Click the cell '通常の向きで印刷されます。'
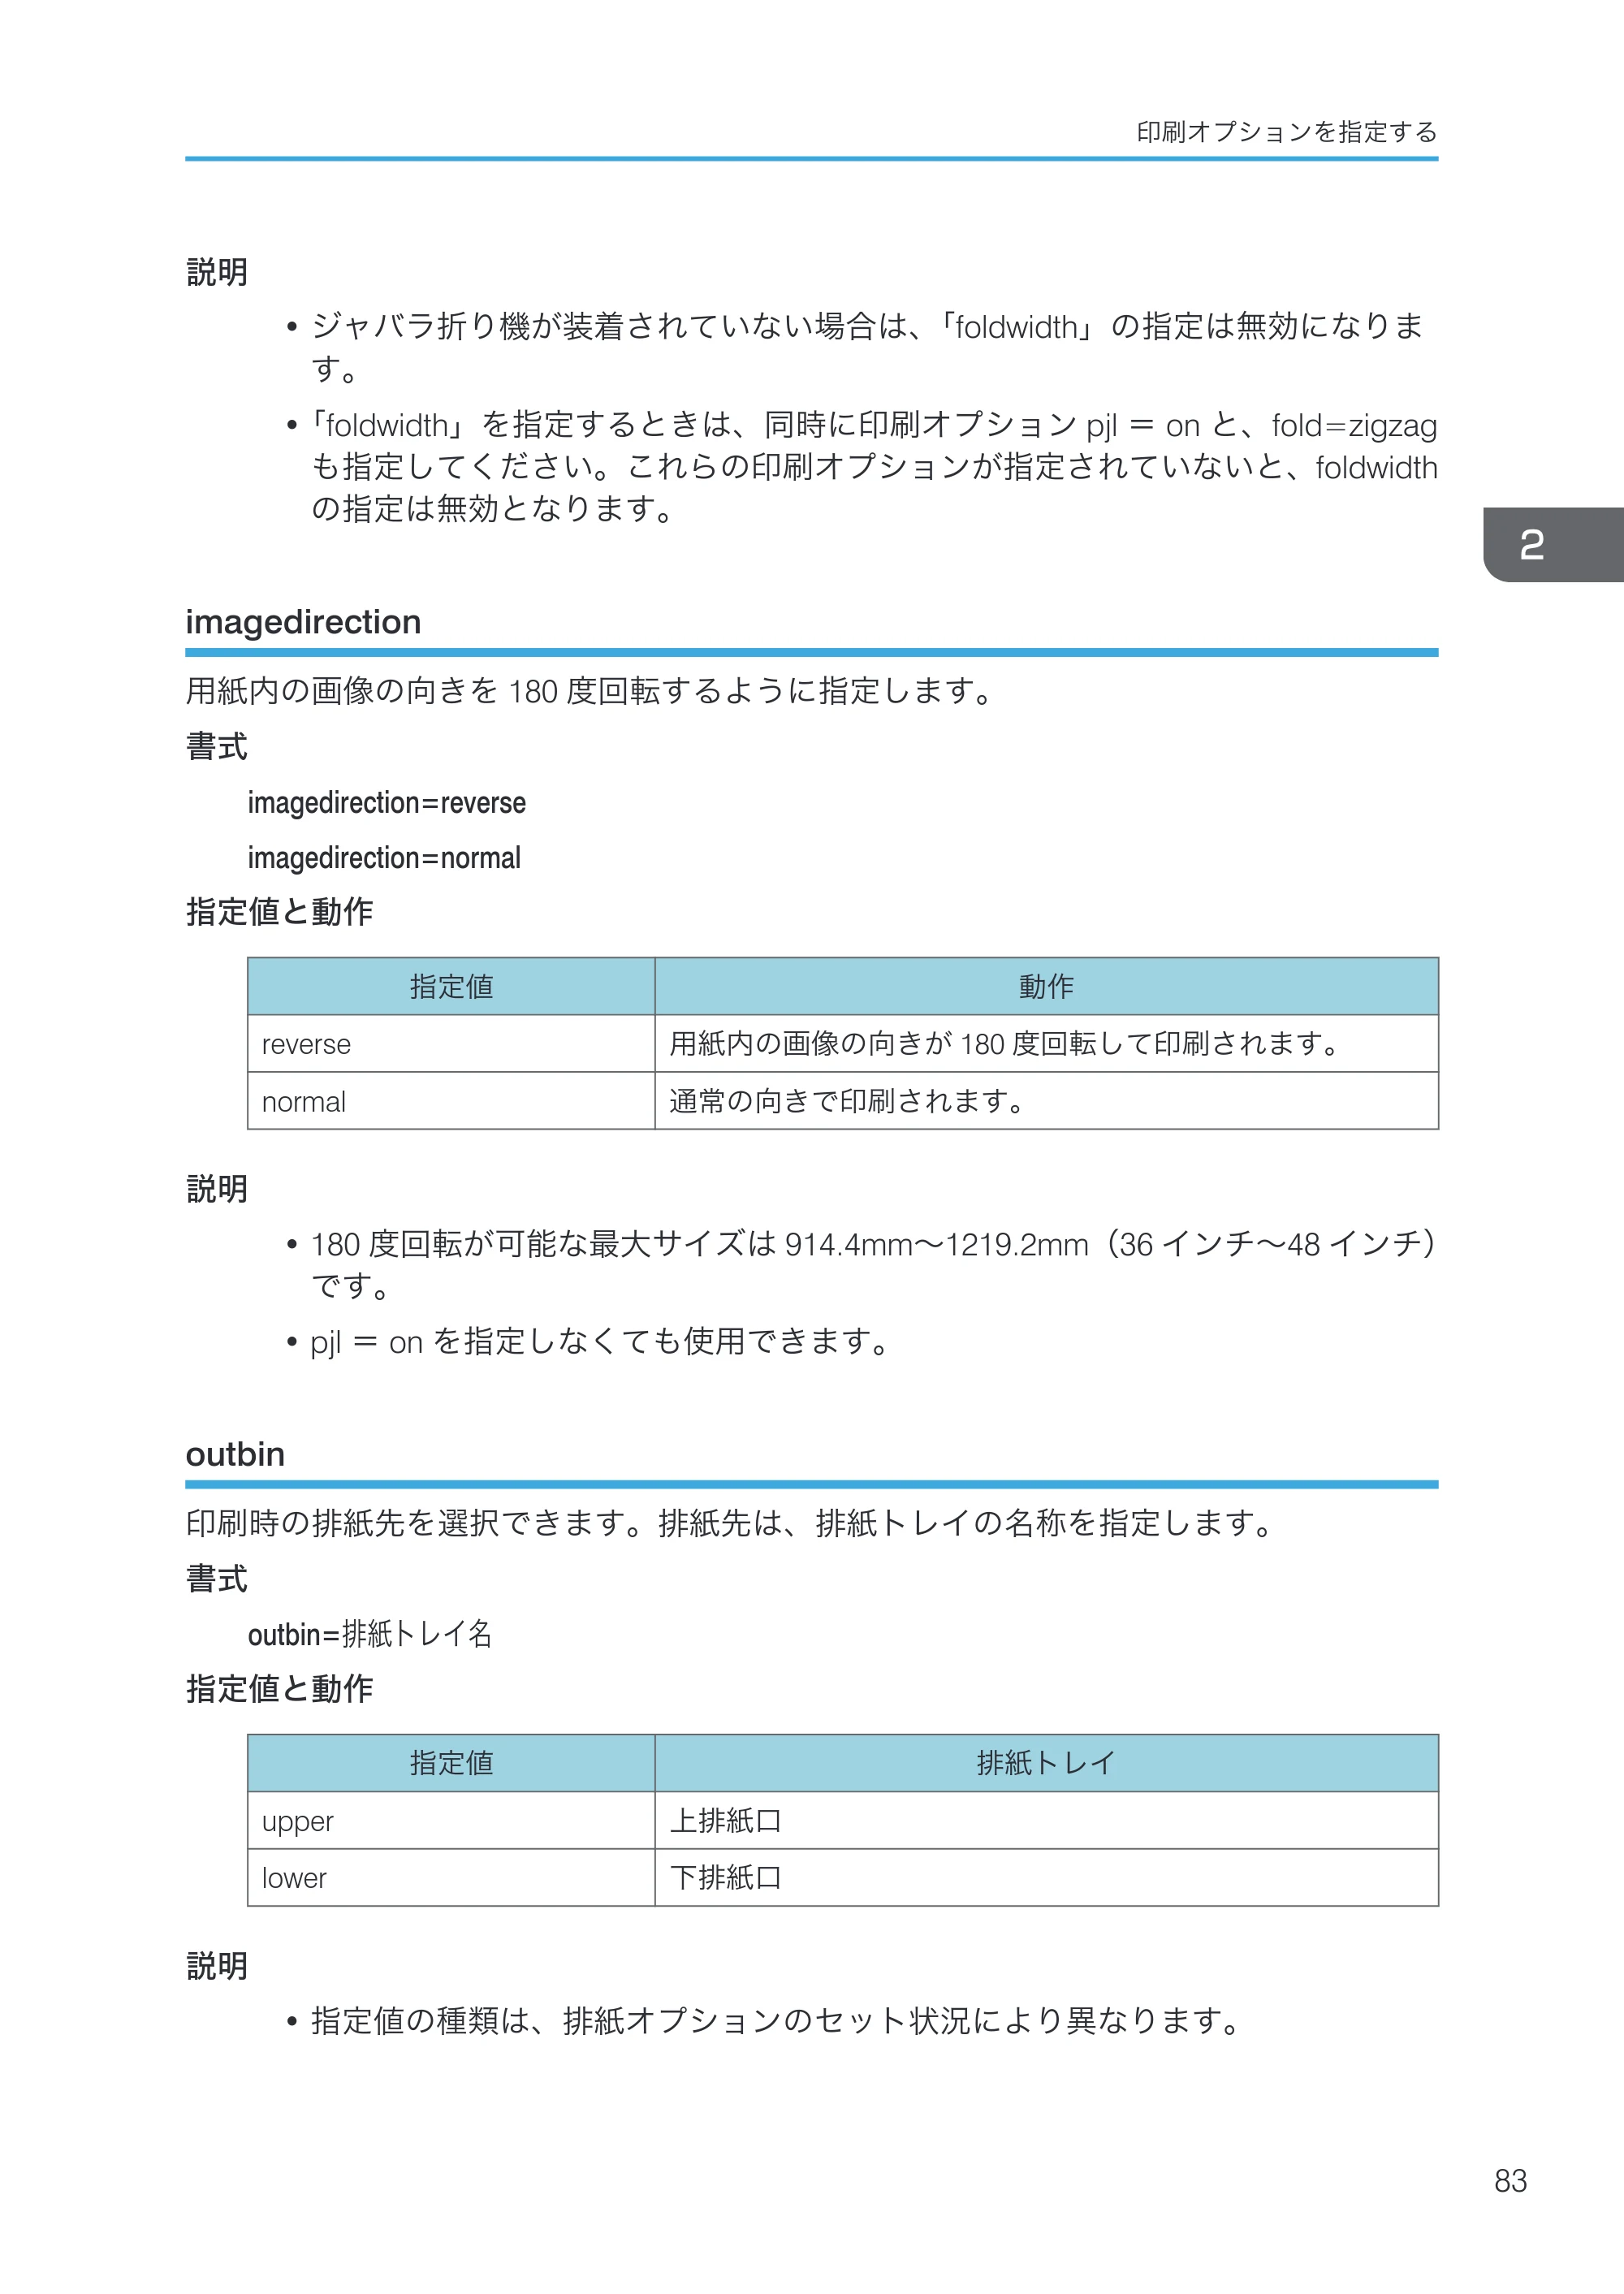This screenshot has width=1624, height=2294. coord(1046,1101)
